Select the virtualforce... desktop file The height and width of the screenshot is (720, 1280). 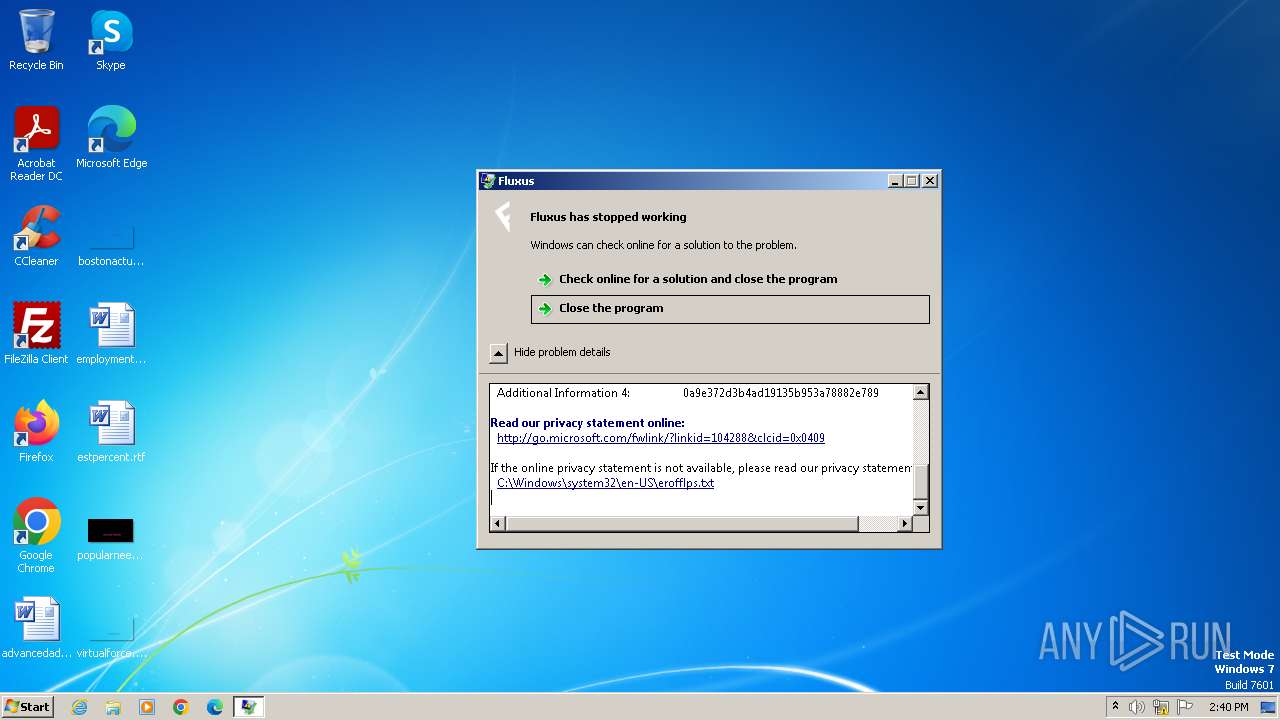pyautogui.click(x=111, y=635)
